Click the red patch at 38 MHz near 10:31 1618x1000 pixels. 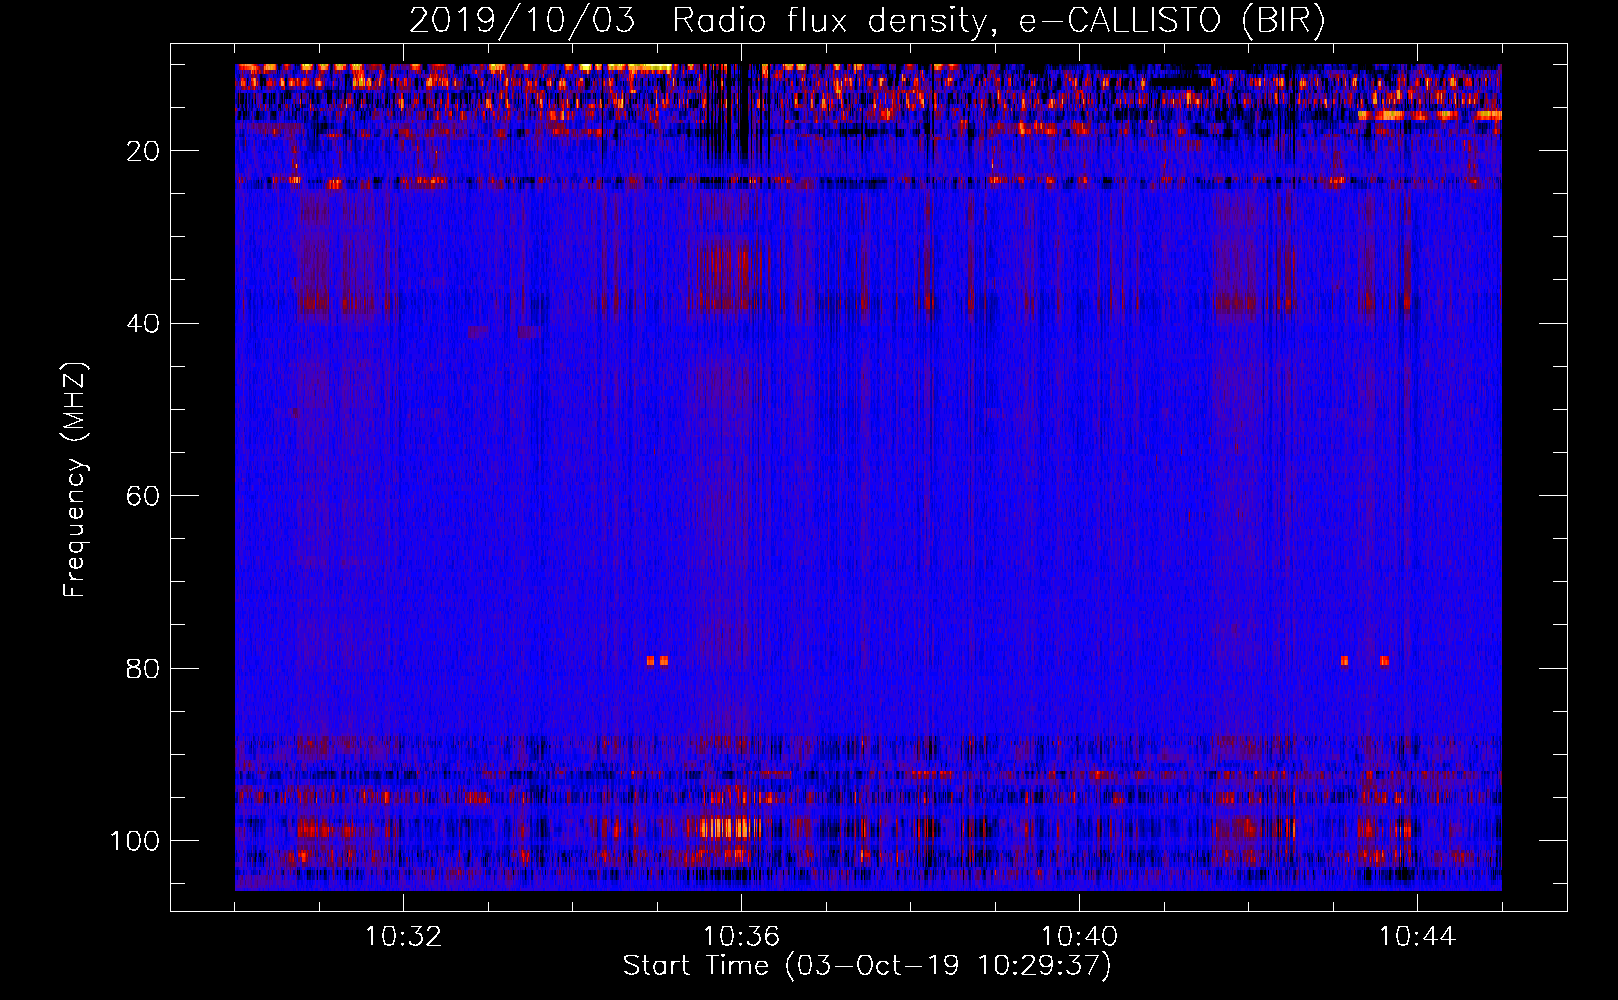(x=313, y=301)
